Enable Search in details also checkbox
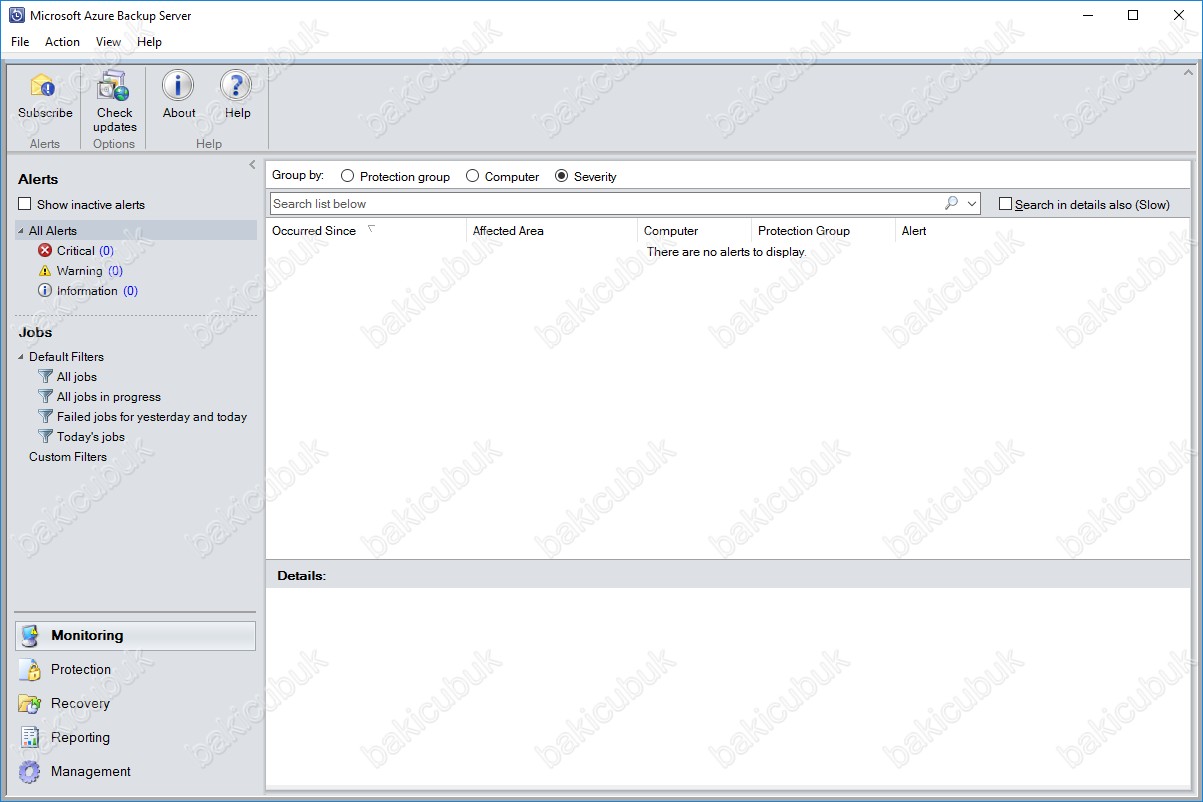1203x802 pixels. tap(1006, 204)
